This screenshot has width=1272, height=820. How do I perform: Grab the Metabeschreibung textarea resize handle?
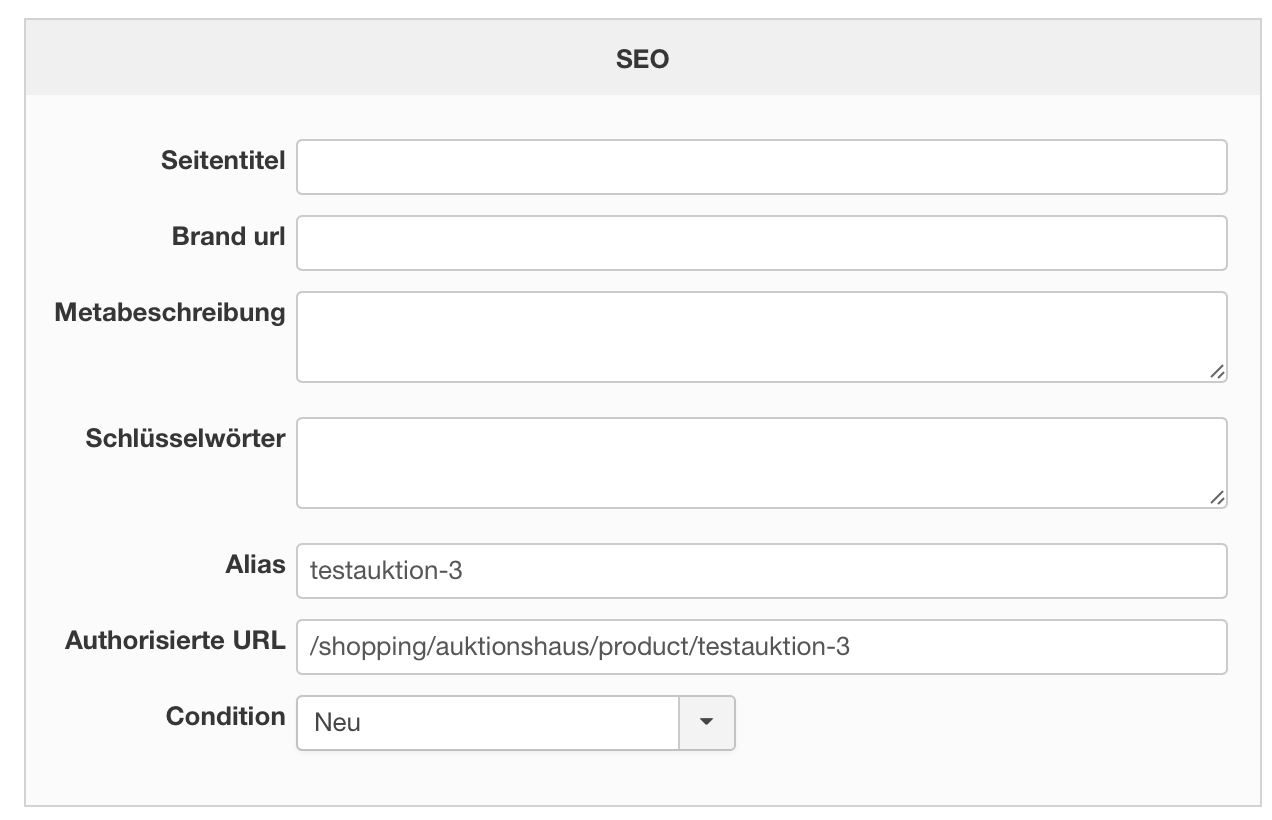[1216, 372]
